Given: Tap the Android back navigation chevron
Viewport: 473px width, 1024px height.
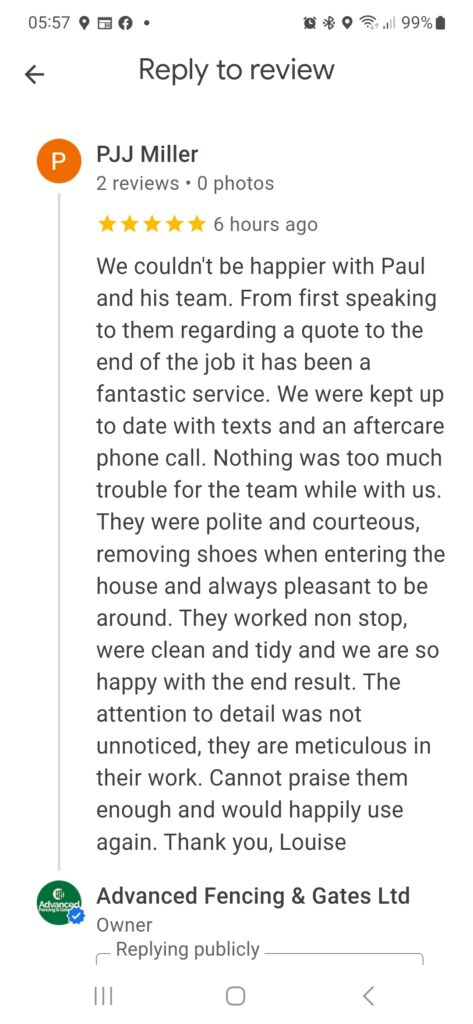Looking at the screenshot, I should click(368, 995).
